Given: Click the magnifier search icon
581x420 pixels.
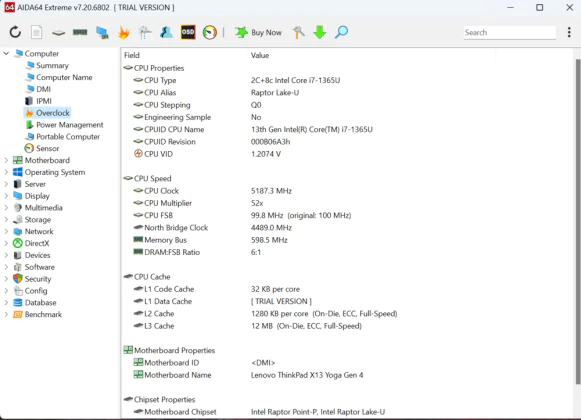Looking at the screenshot, I should click(341, 32).
